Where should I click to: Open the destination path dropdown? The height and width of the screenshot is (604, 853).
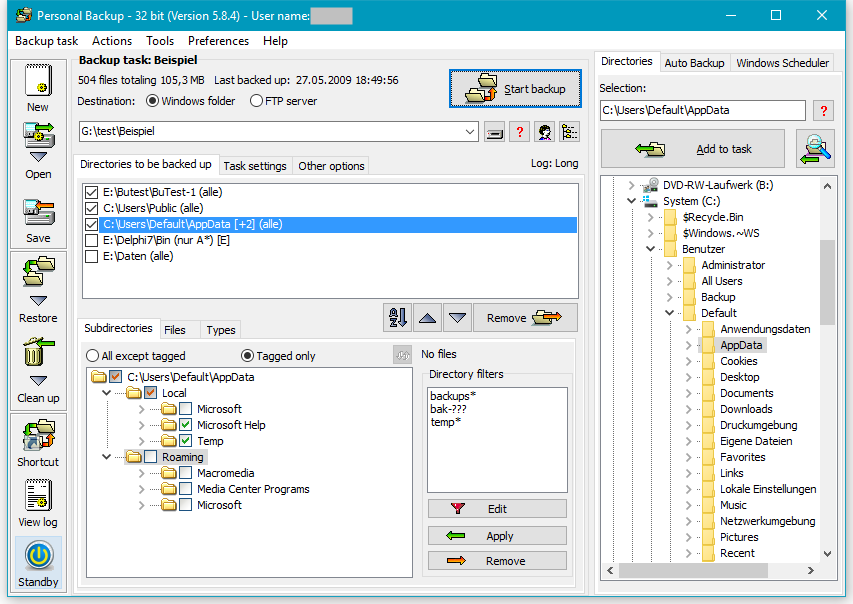470,132
